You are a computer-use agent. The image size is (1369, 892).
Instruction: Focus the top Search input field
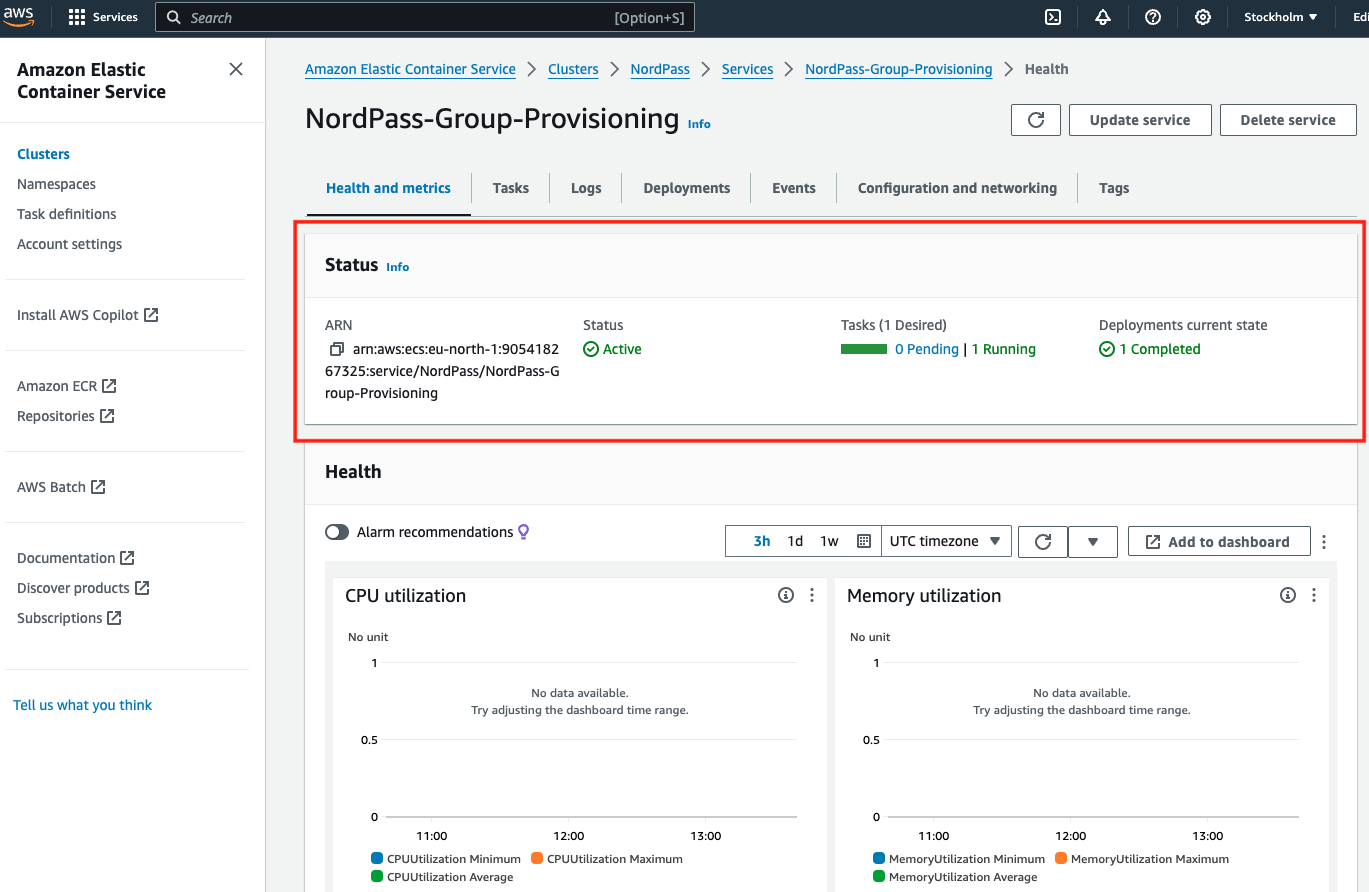point(425,17)
